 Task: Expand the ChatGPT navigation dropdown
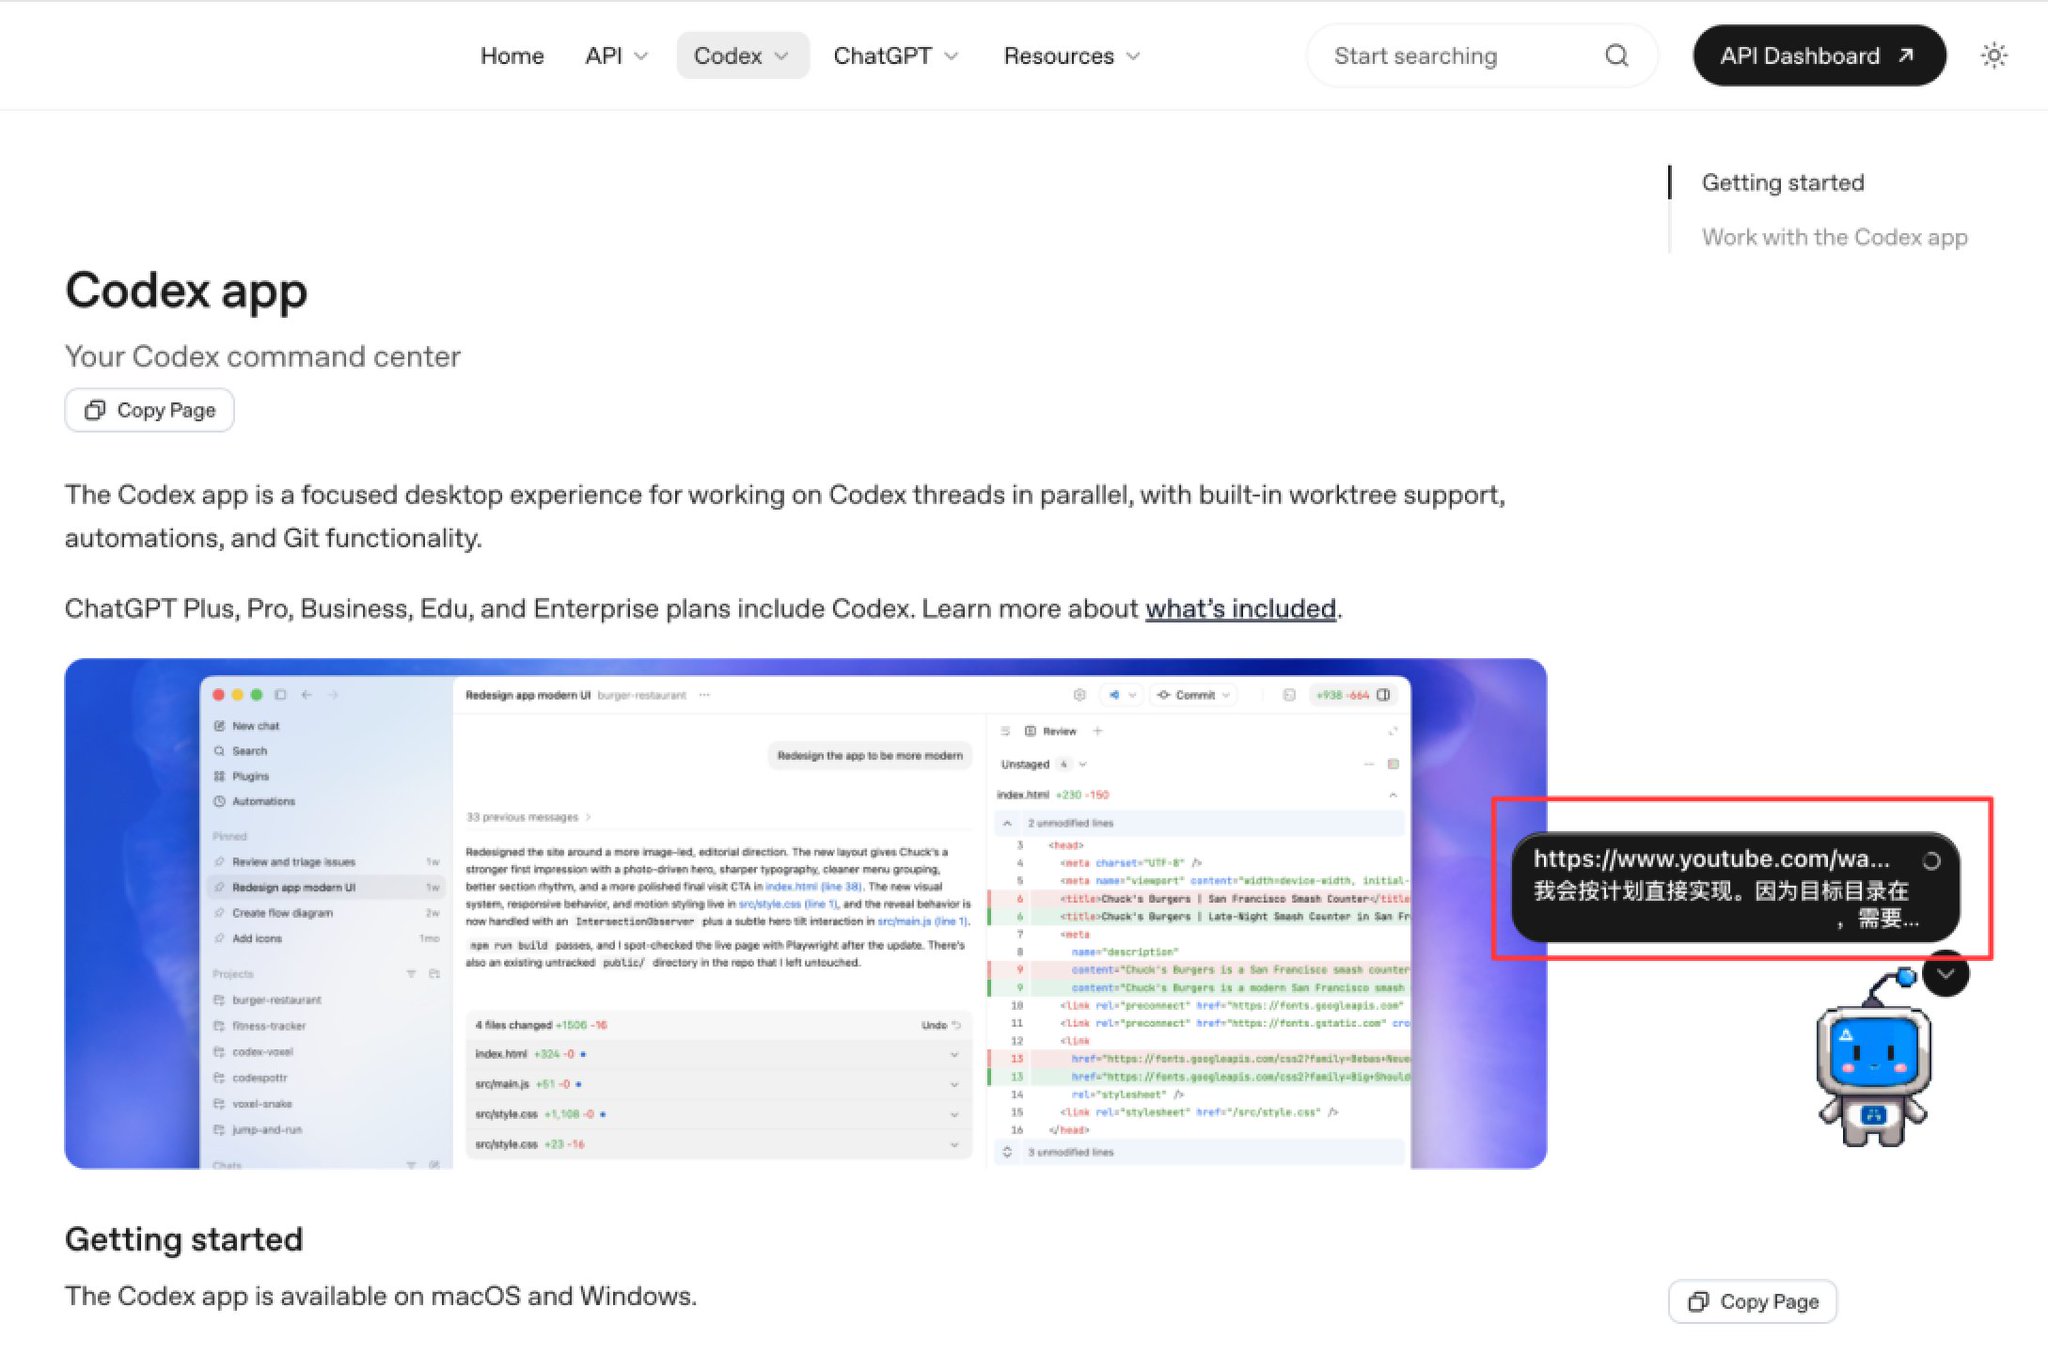pyautogui.click(x=896, y=56)
